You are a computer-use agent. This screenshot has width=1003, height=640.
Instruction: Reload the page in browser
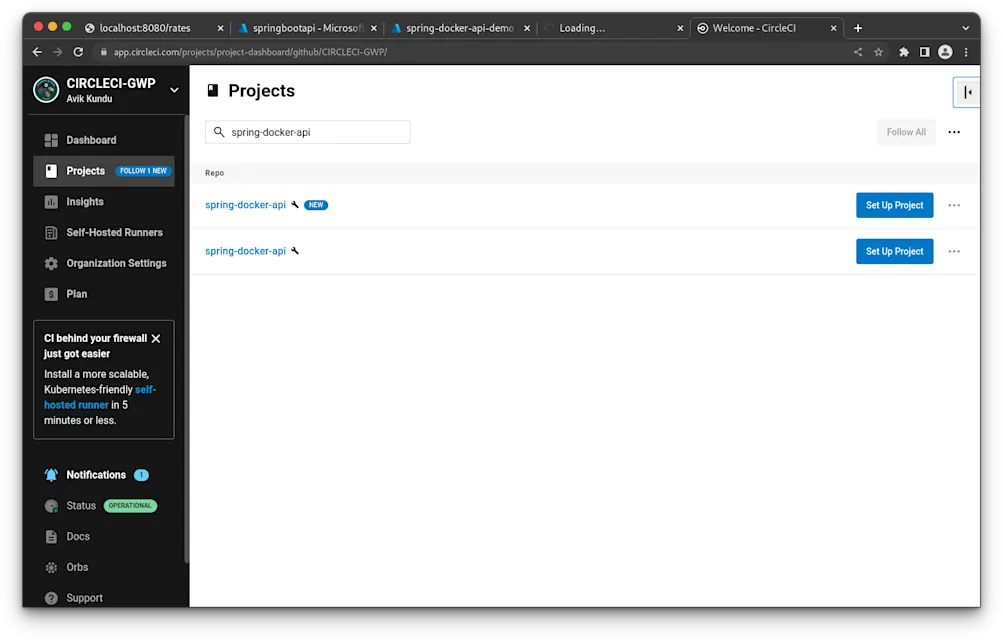tap(78, 52)
